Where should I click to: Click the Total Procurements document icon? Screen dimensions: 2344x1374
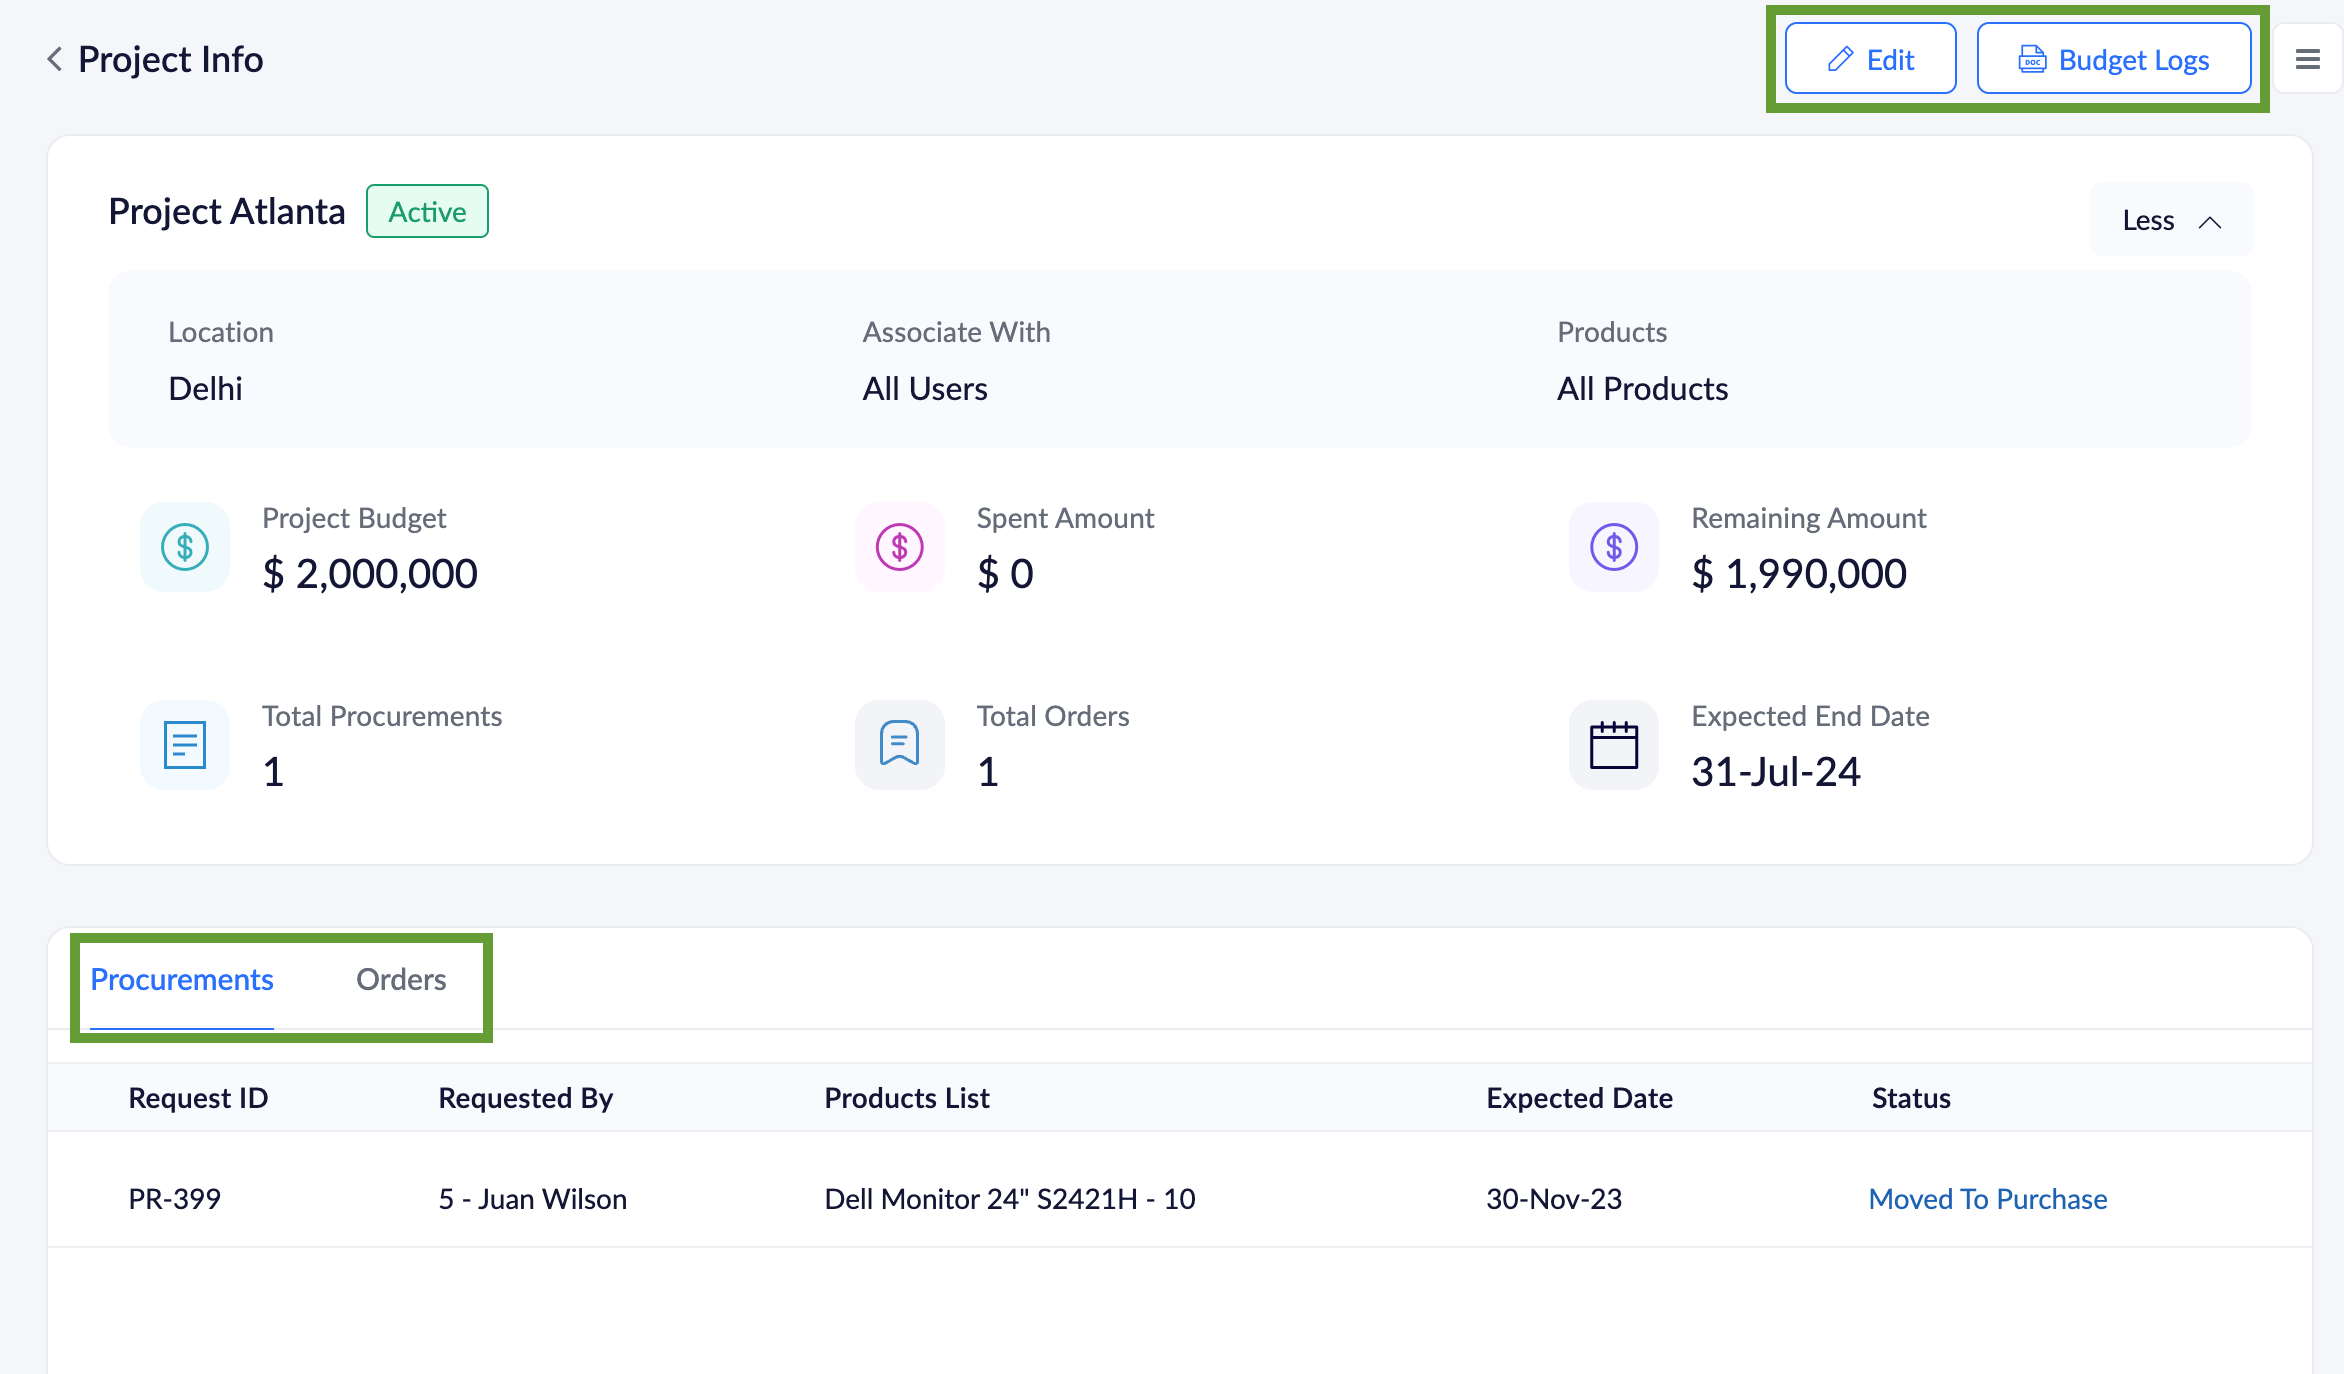point(185,745)
